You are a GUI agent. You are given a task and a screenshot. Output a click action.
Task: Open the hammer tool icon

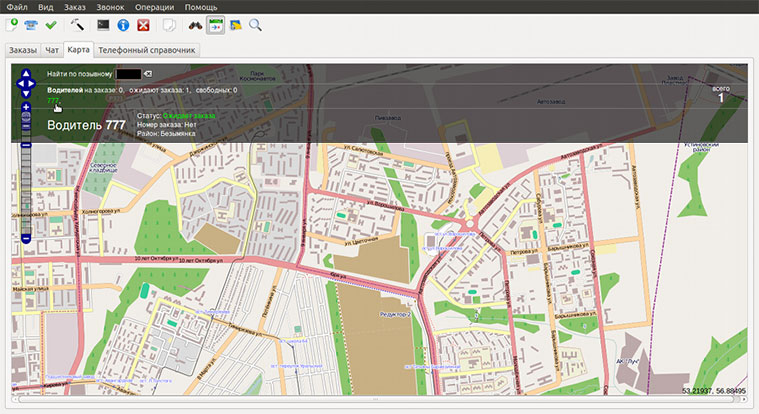point(77,25)
